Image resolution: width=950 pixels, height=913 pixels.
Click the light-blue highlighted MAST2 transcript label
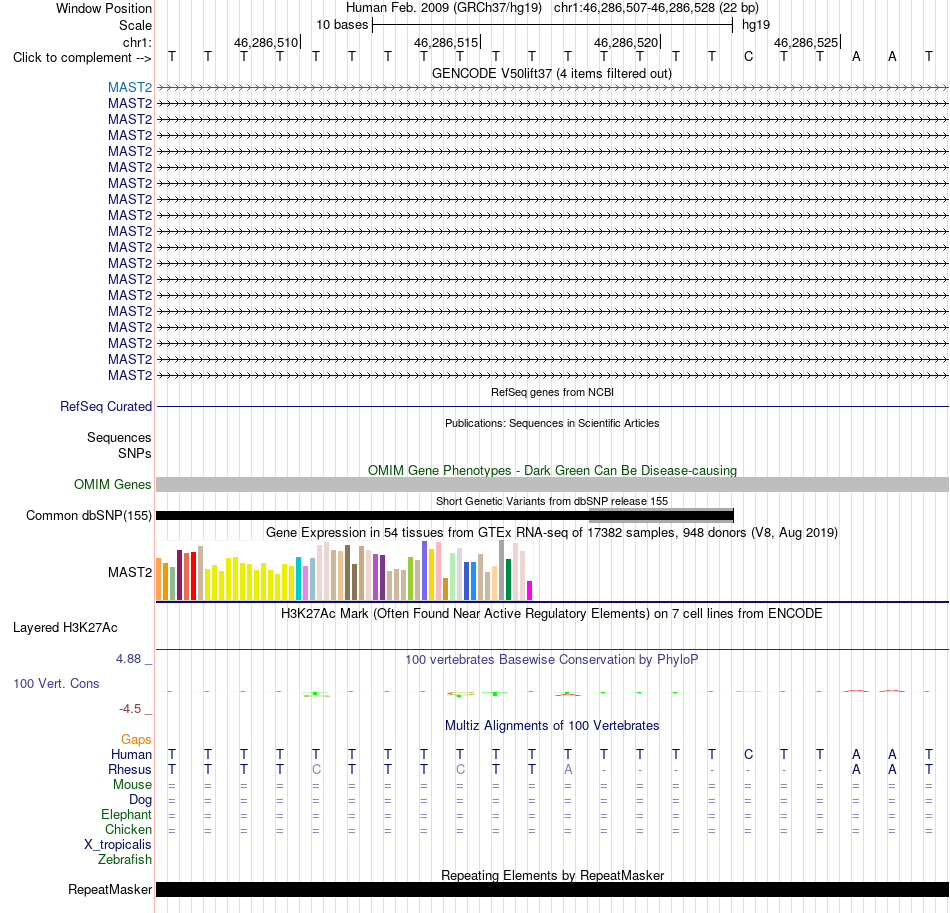[130, 87]
